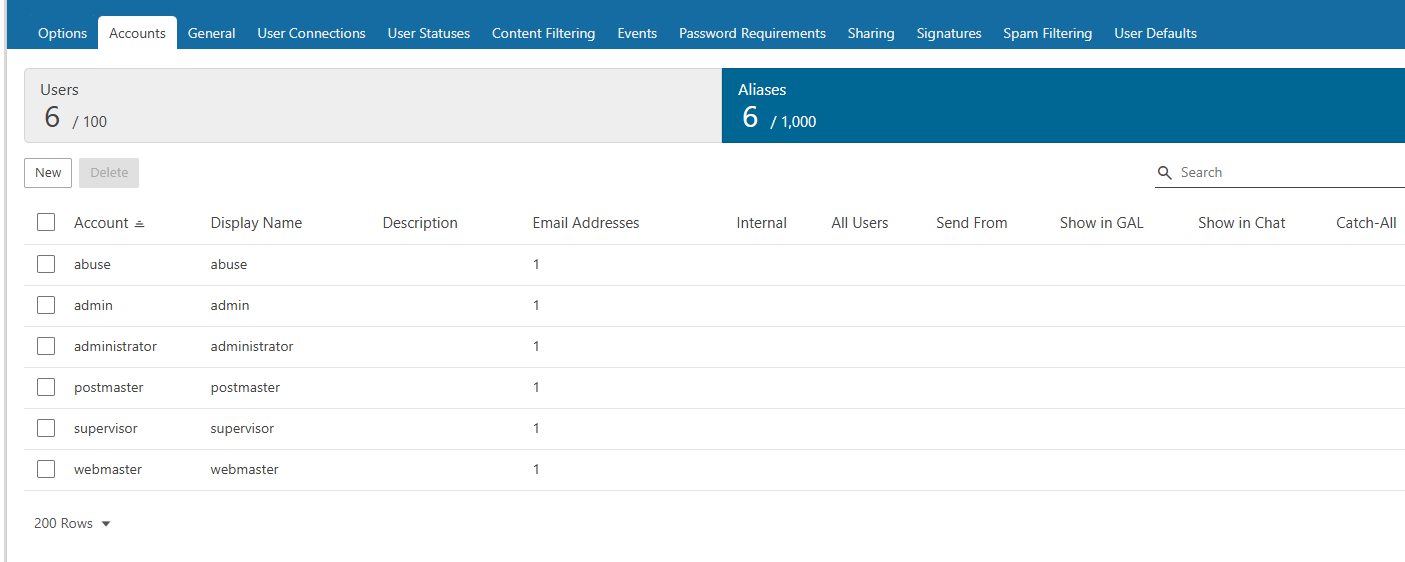Select the webmaster alias checkbox
This screenshot has height=562, width=1405.
point(46,469)
